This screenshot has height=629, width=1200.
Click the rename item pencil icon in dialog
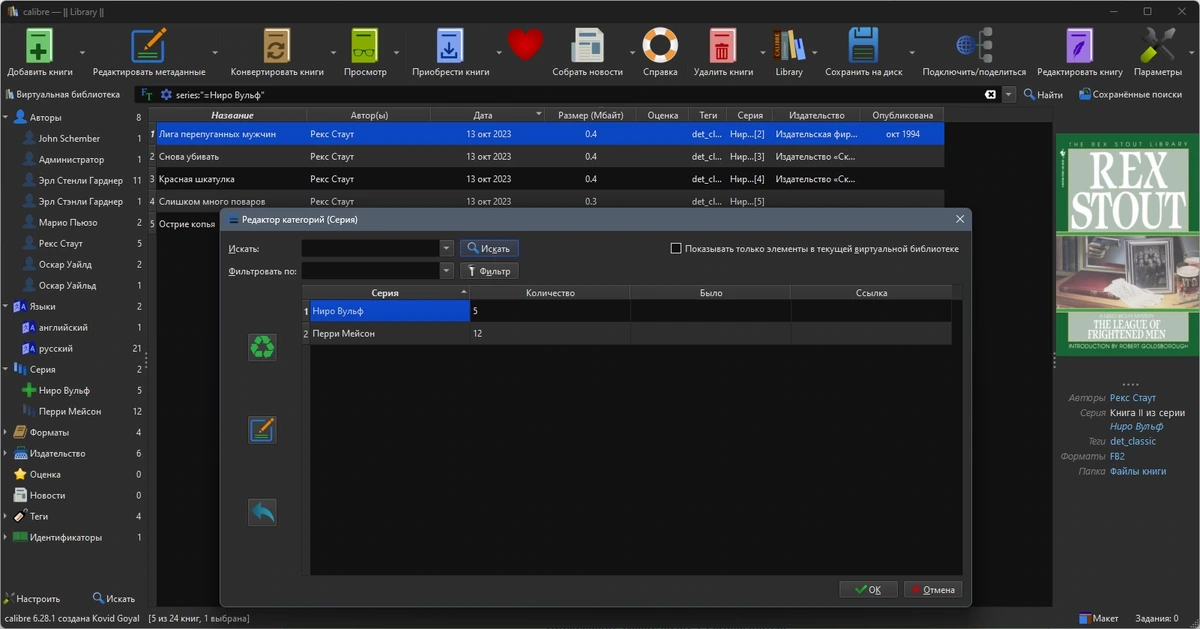coord(262,430)
